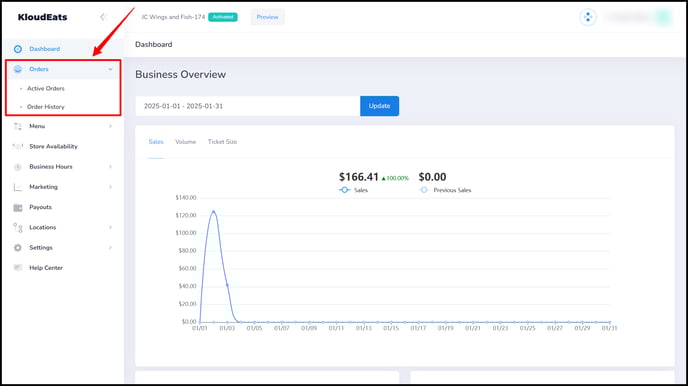Click the Settings gear icon
688x386 pixels.
point(18,248)
